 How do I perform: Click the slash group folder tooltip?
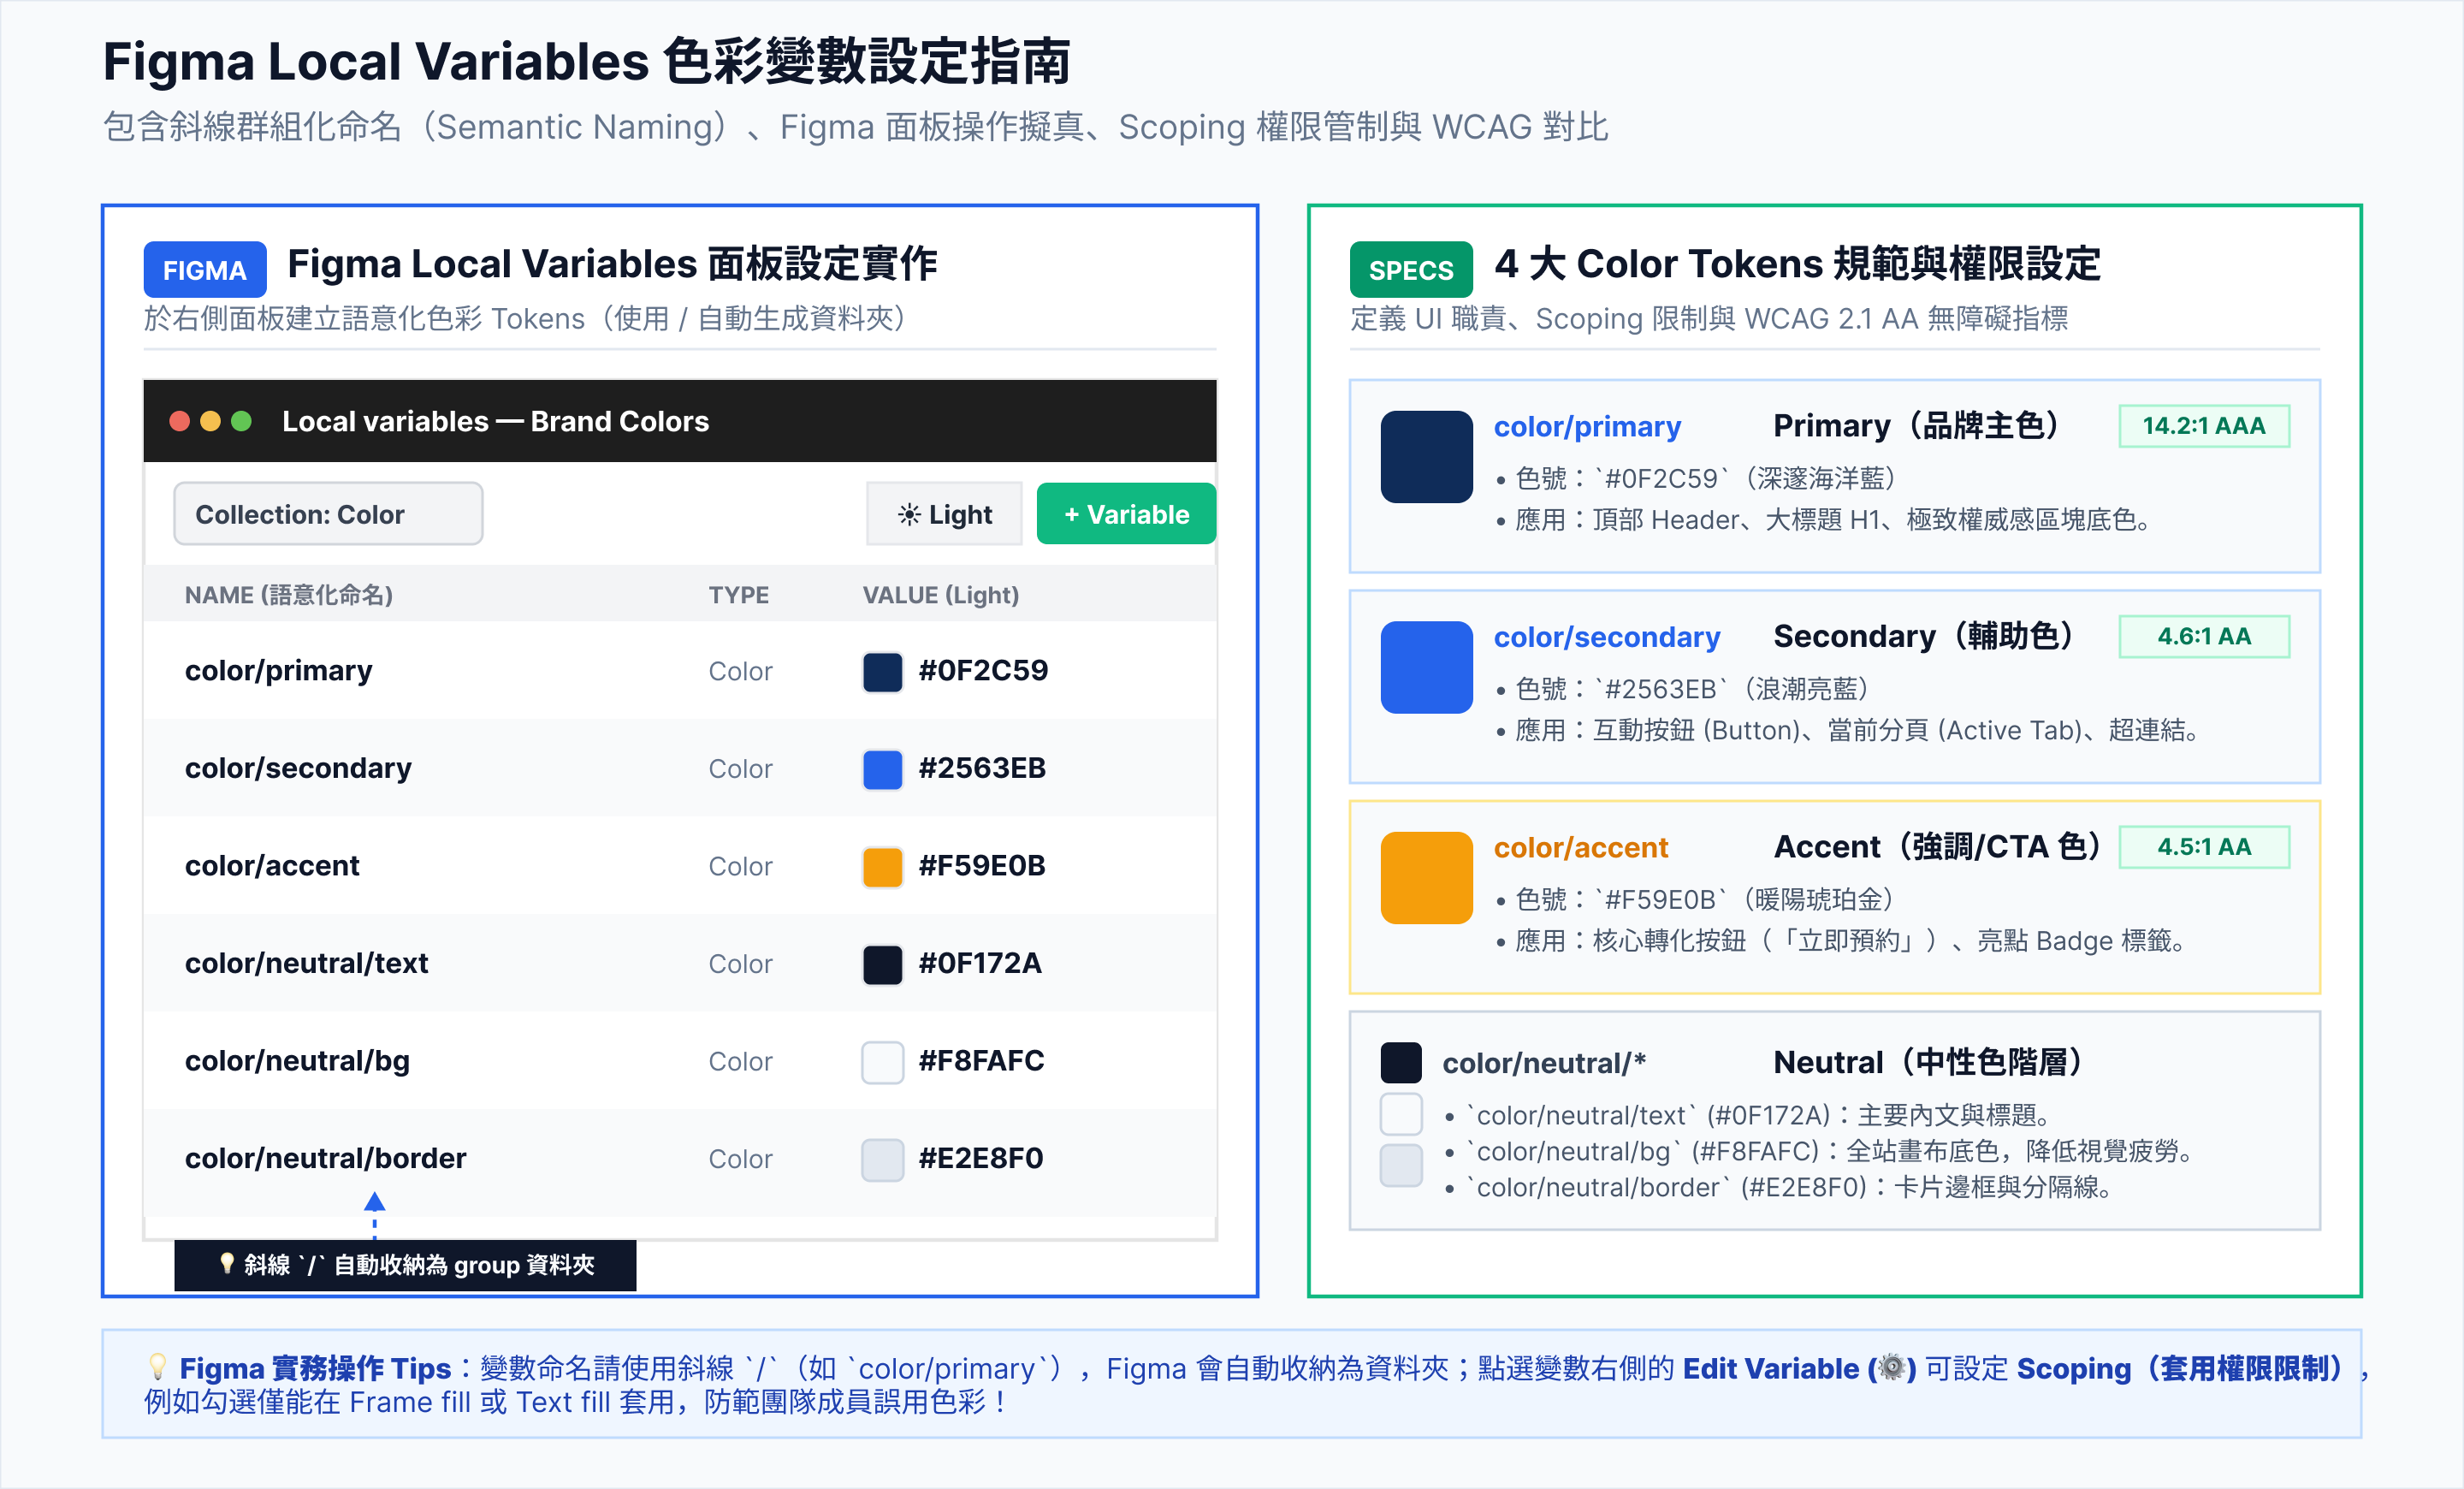click(405, 1265)
